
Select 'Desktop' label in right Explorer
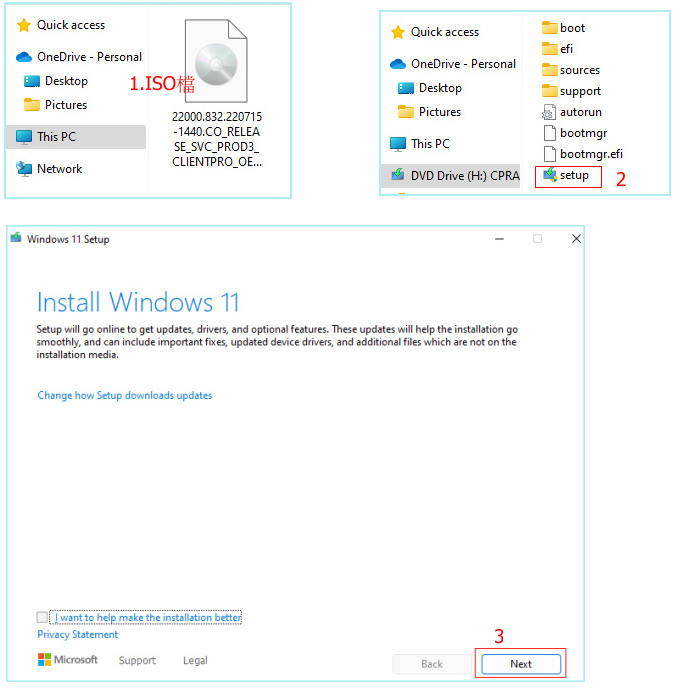point(441,88)
